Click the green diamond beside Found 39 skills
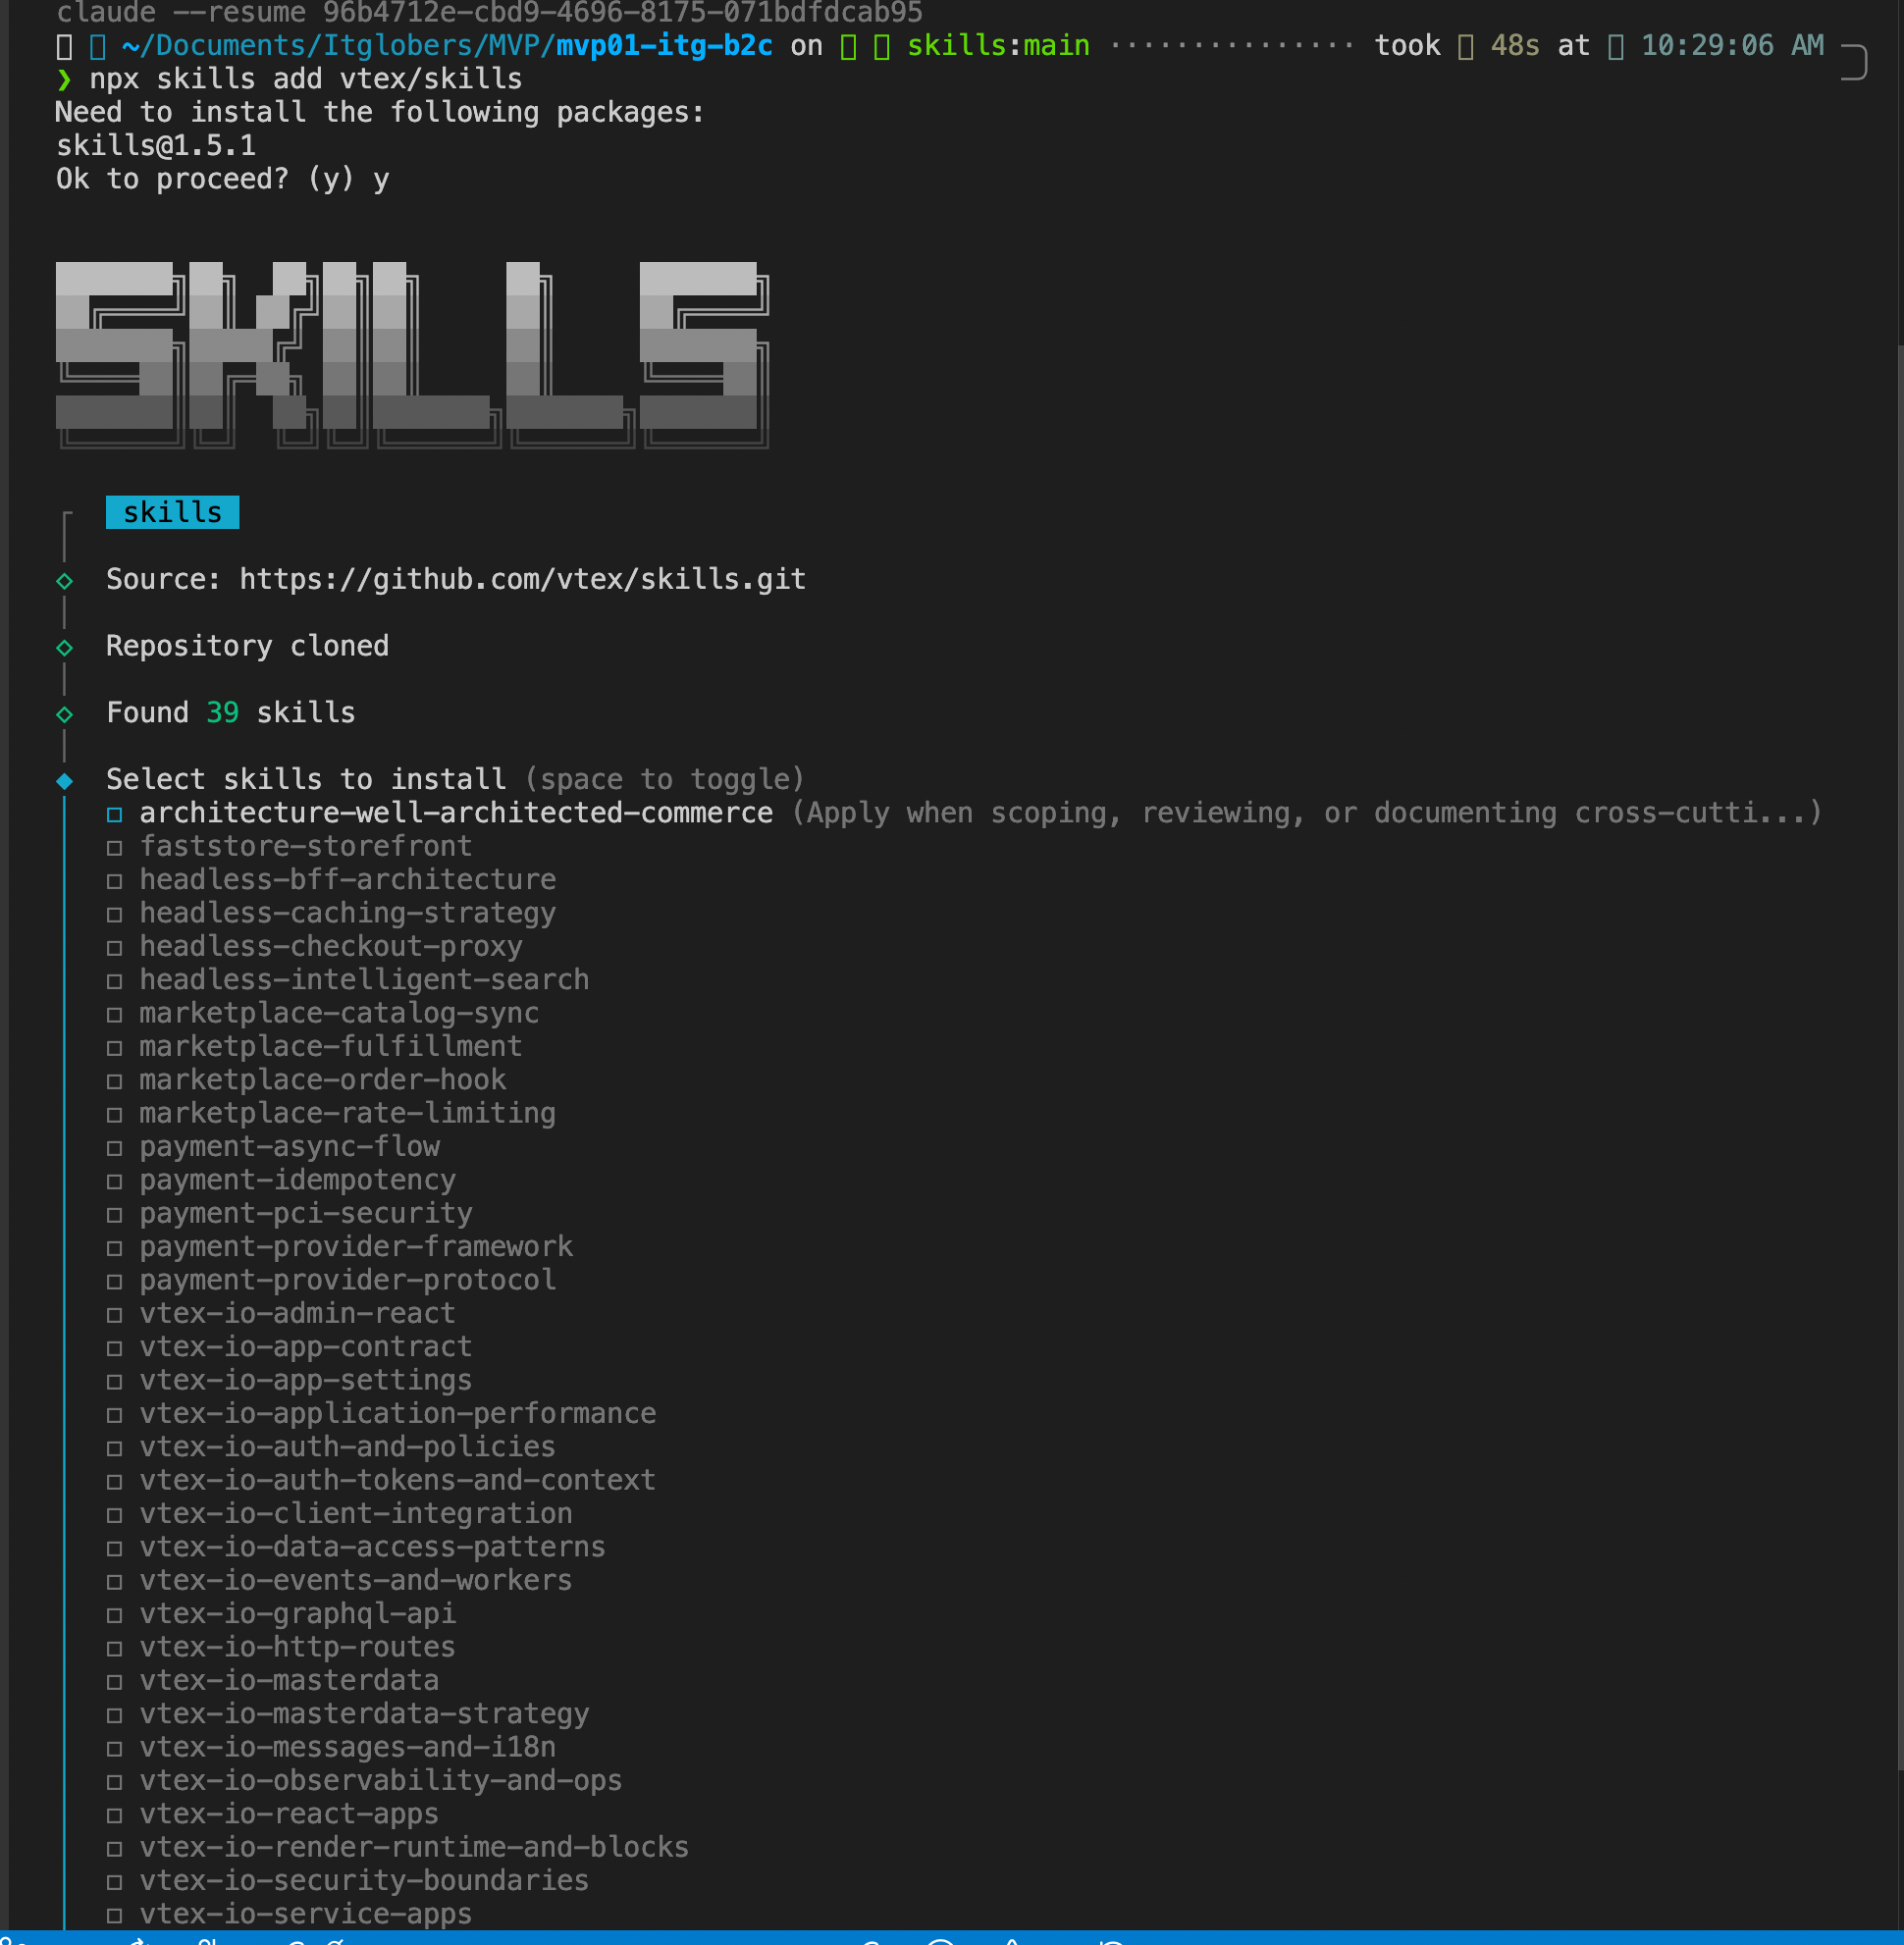 [65, 714]
